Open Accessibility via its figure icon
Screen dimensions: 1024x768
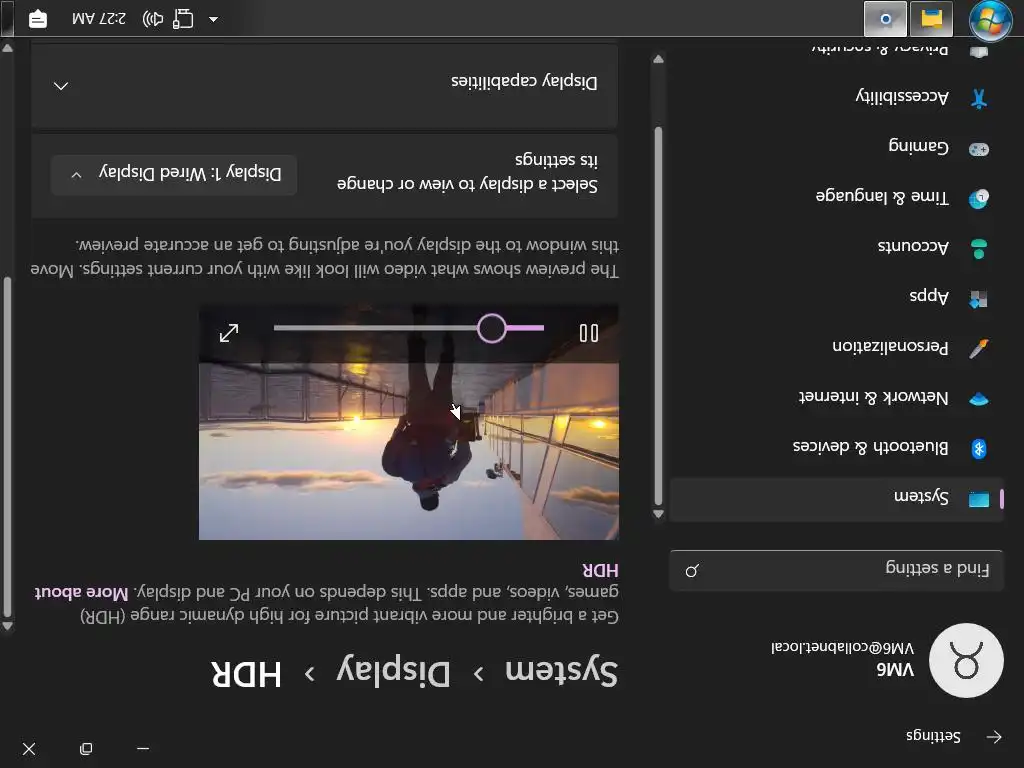click(x=978, y=99)
